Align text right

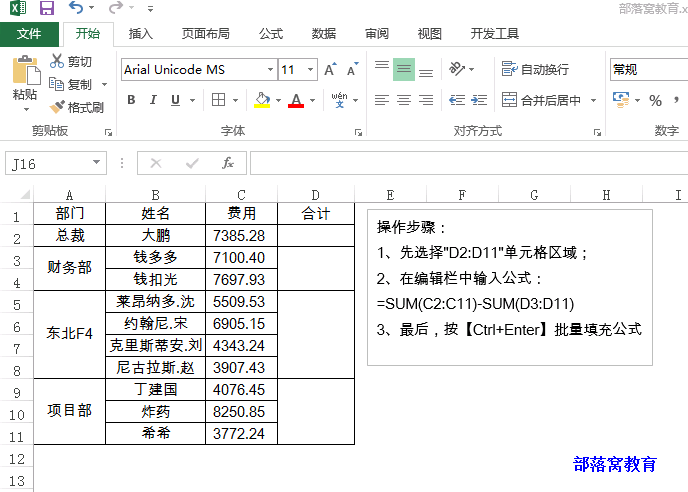(426, 100)
